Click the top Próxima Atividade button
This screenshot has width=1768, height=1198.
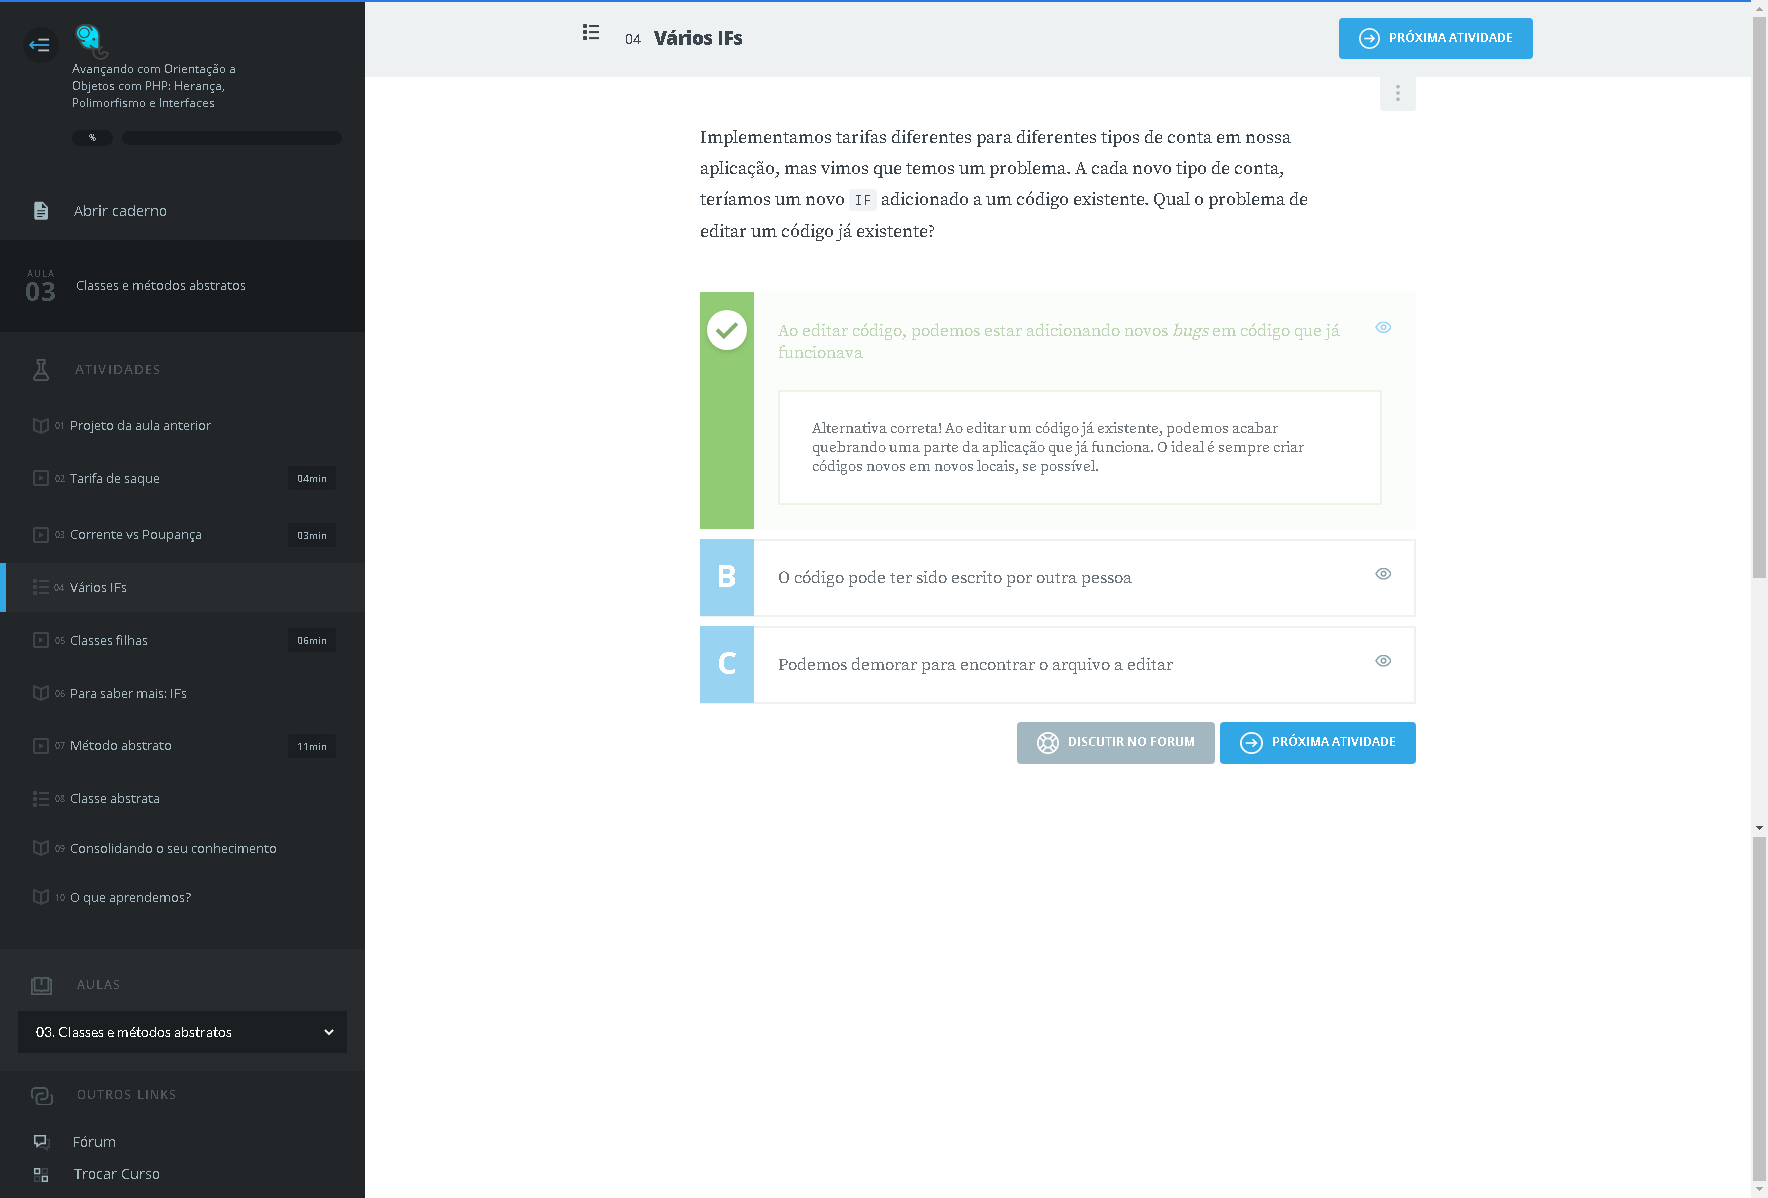point(1435,38)
